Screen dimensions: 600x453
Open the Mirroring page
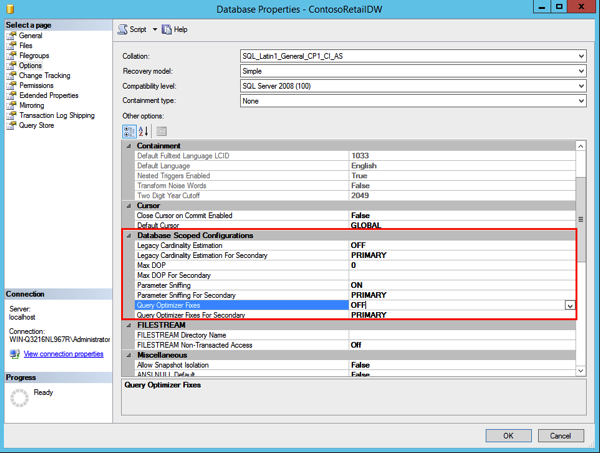[x=32, y=105]
